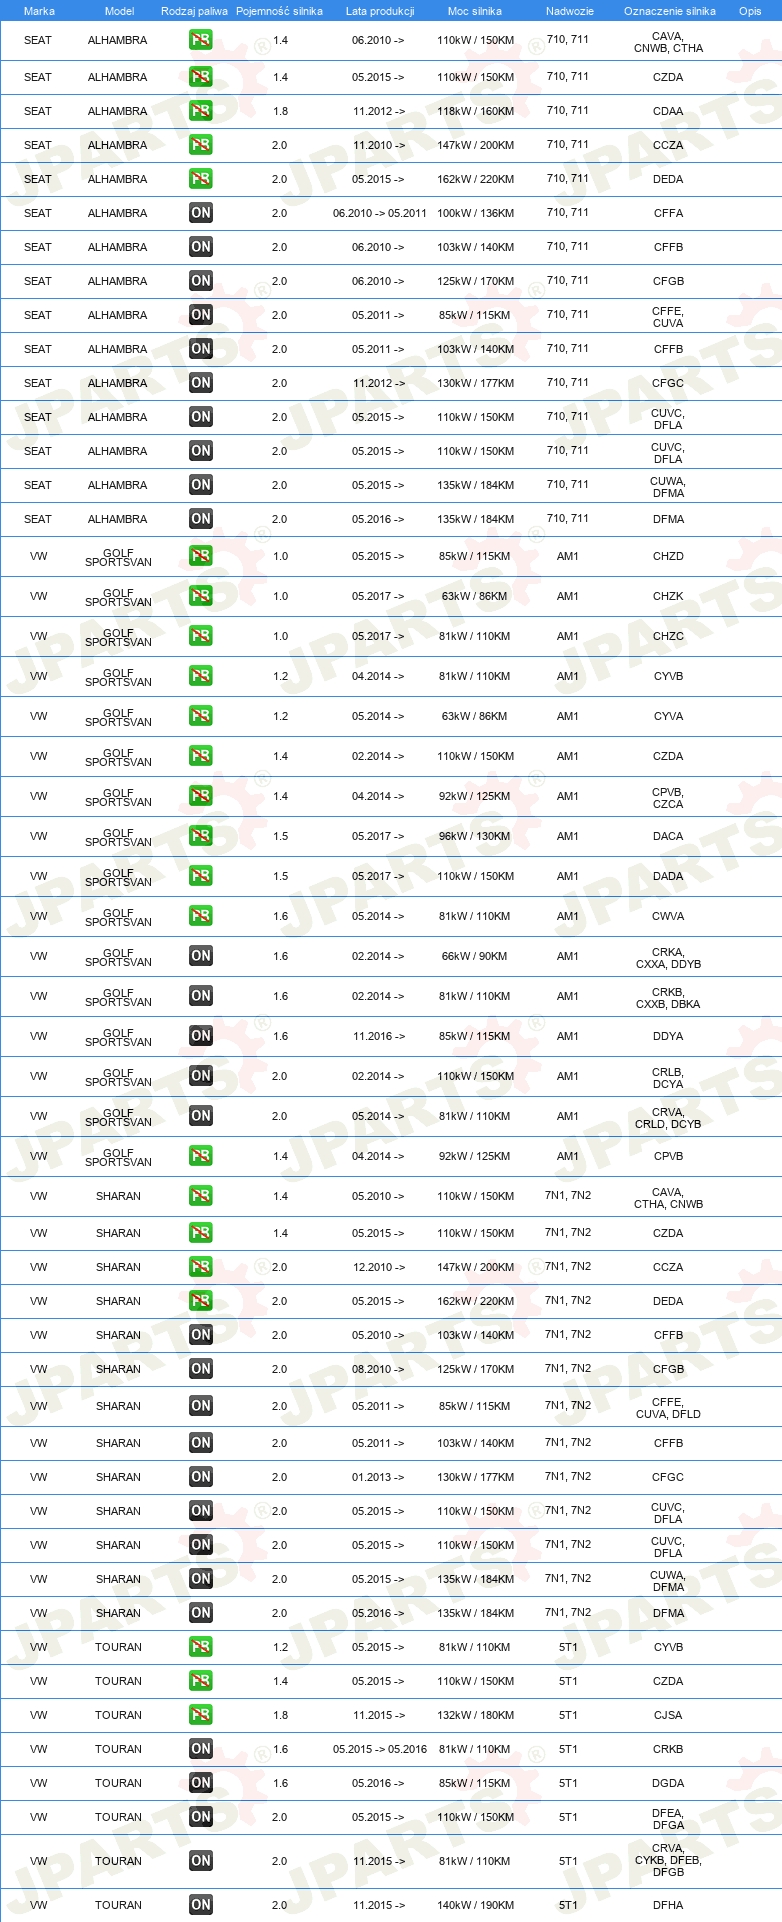Select the engine code CFFA
The image size is (782, 1922).
(668, 213)
